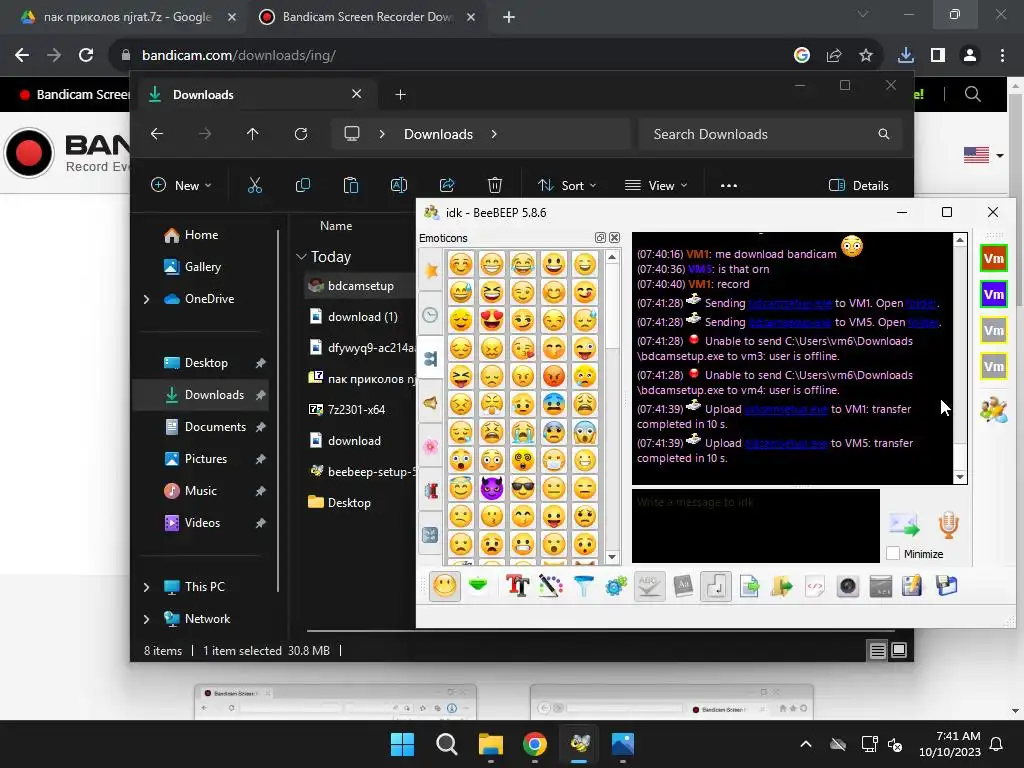
Task: Click the See more (three dots) button in File Explorer
Action: (x=729, y=185)
